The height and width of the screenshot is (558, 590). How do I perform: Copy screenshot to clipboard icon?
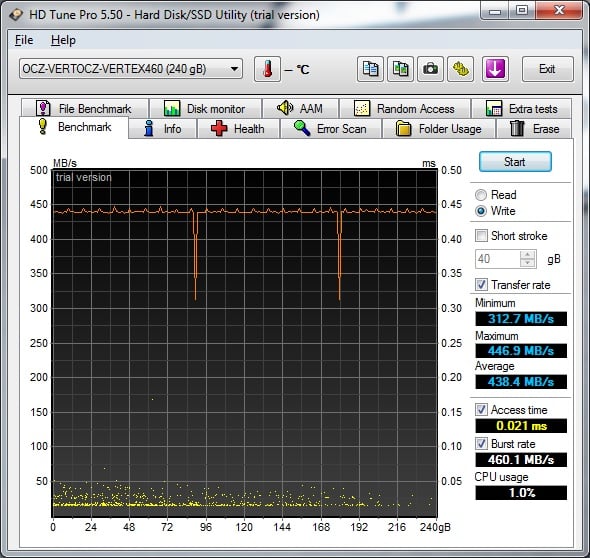(x=400, y=69)
